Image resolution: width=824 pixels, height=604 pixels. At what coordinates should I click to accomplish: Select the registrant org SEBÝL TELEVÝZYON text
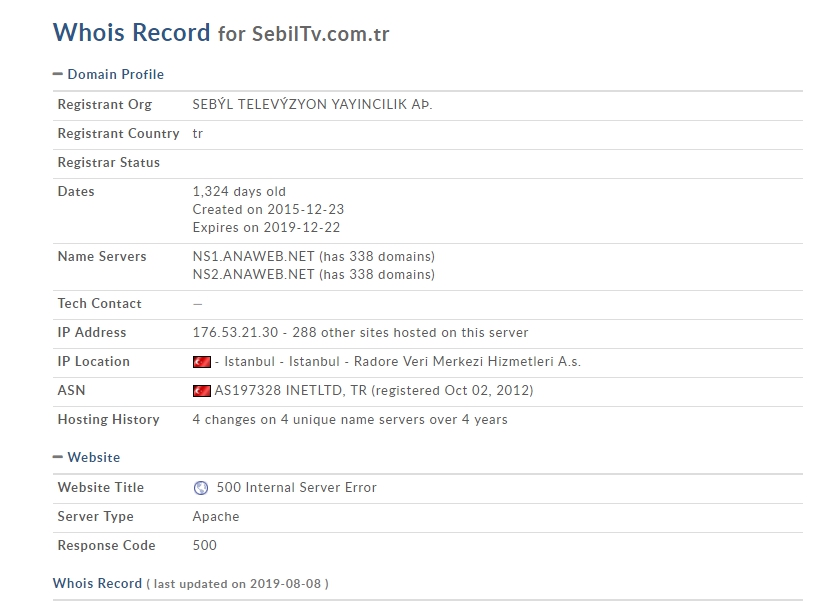pos(312,104)
